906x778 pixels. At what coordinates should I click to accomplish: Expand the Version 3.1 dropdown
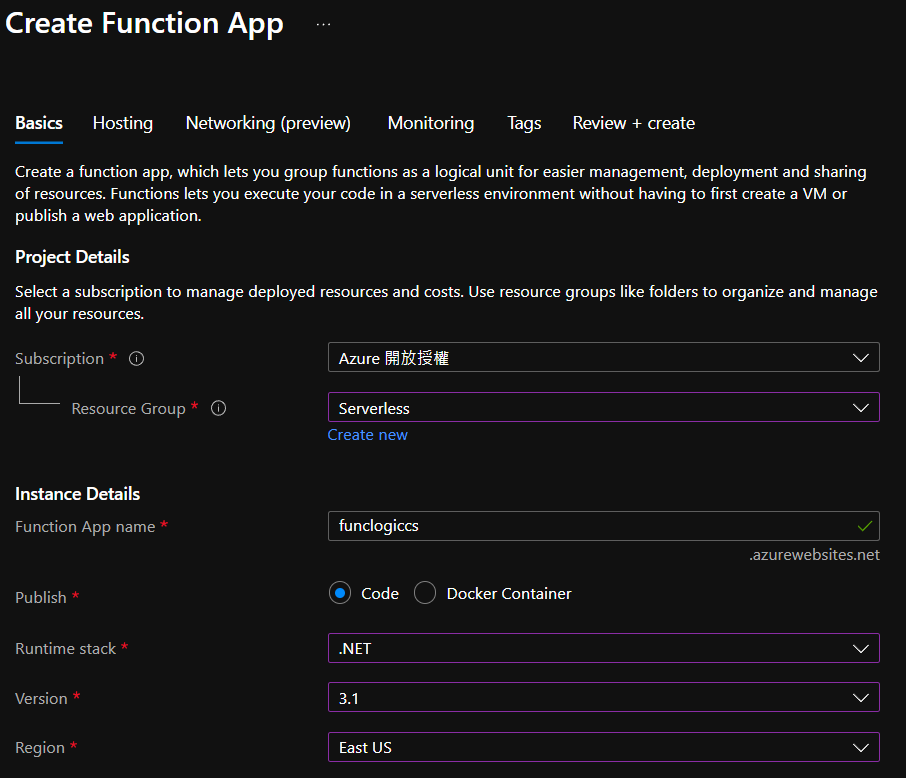603,698
